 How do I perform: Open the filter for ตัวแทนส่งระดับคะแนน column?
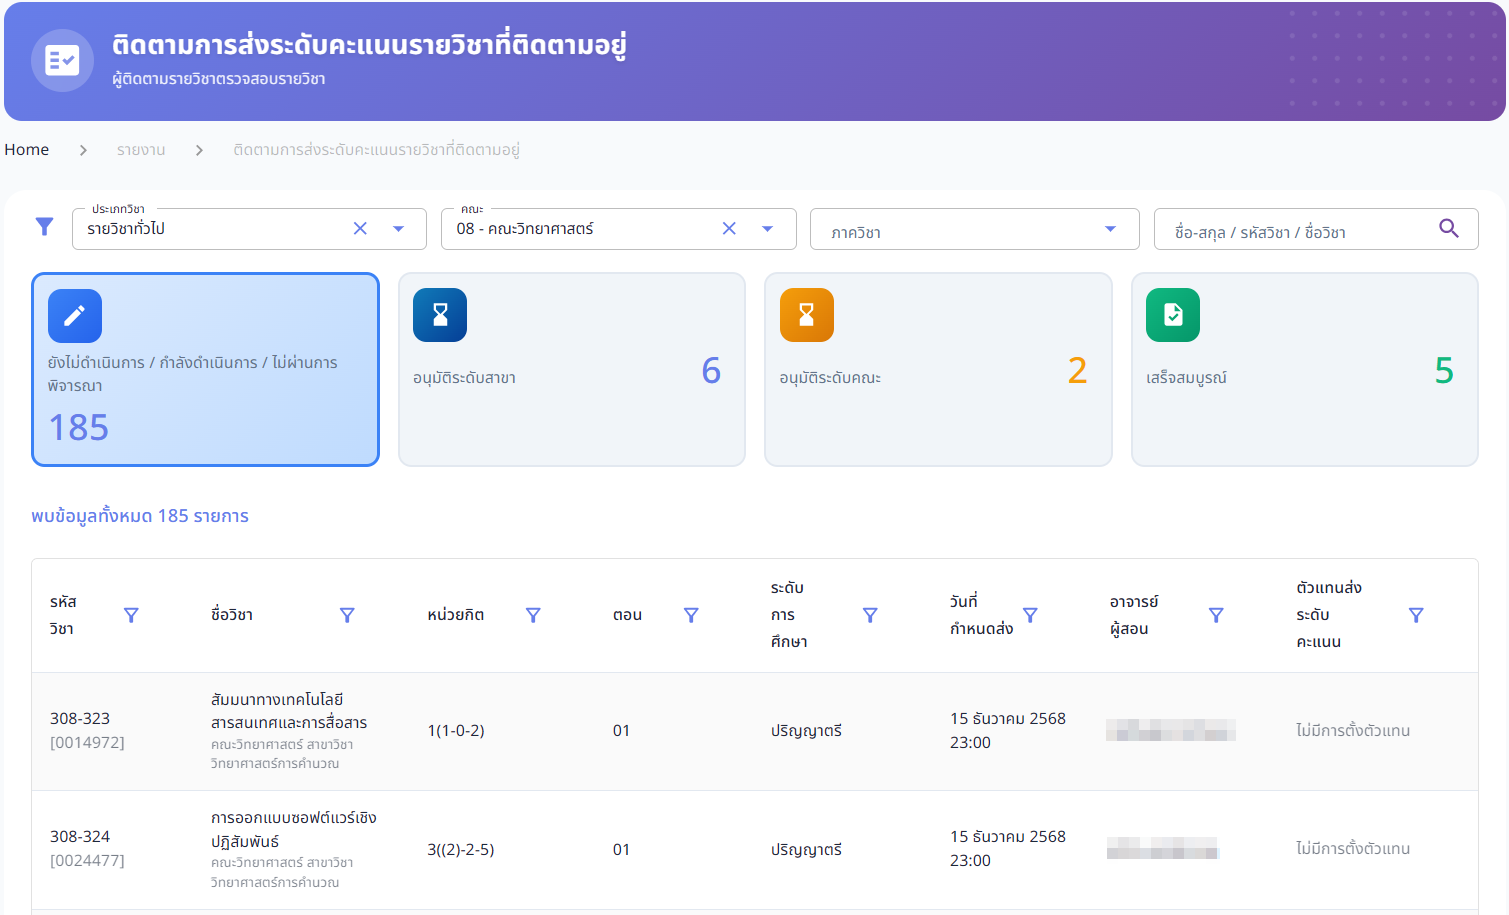pos(1416,615)
